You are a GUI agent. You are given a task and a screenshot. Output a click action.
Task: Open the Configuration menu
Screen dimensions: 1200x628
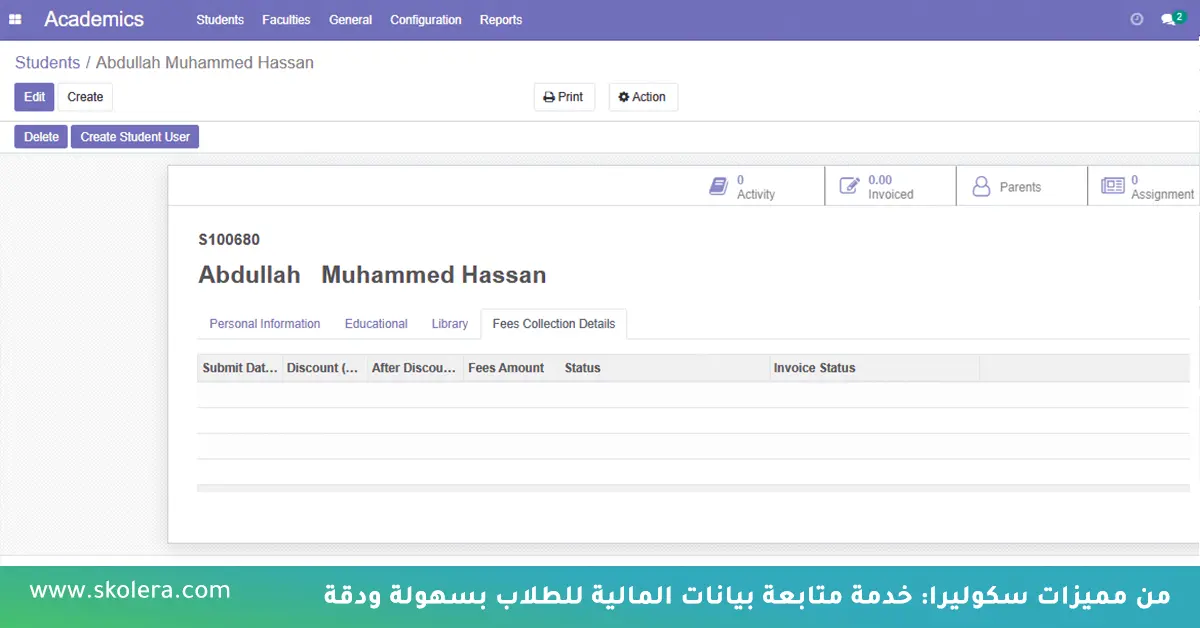click(426, 20)
